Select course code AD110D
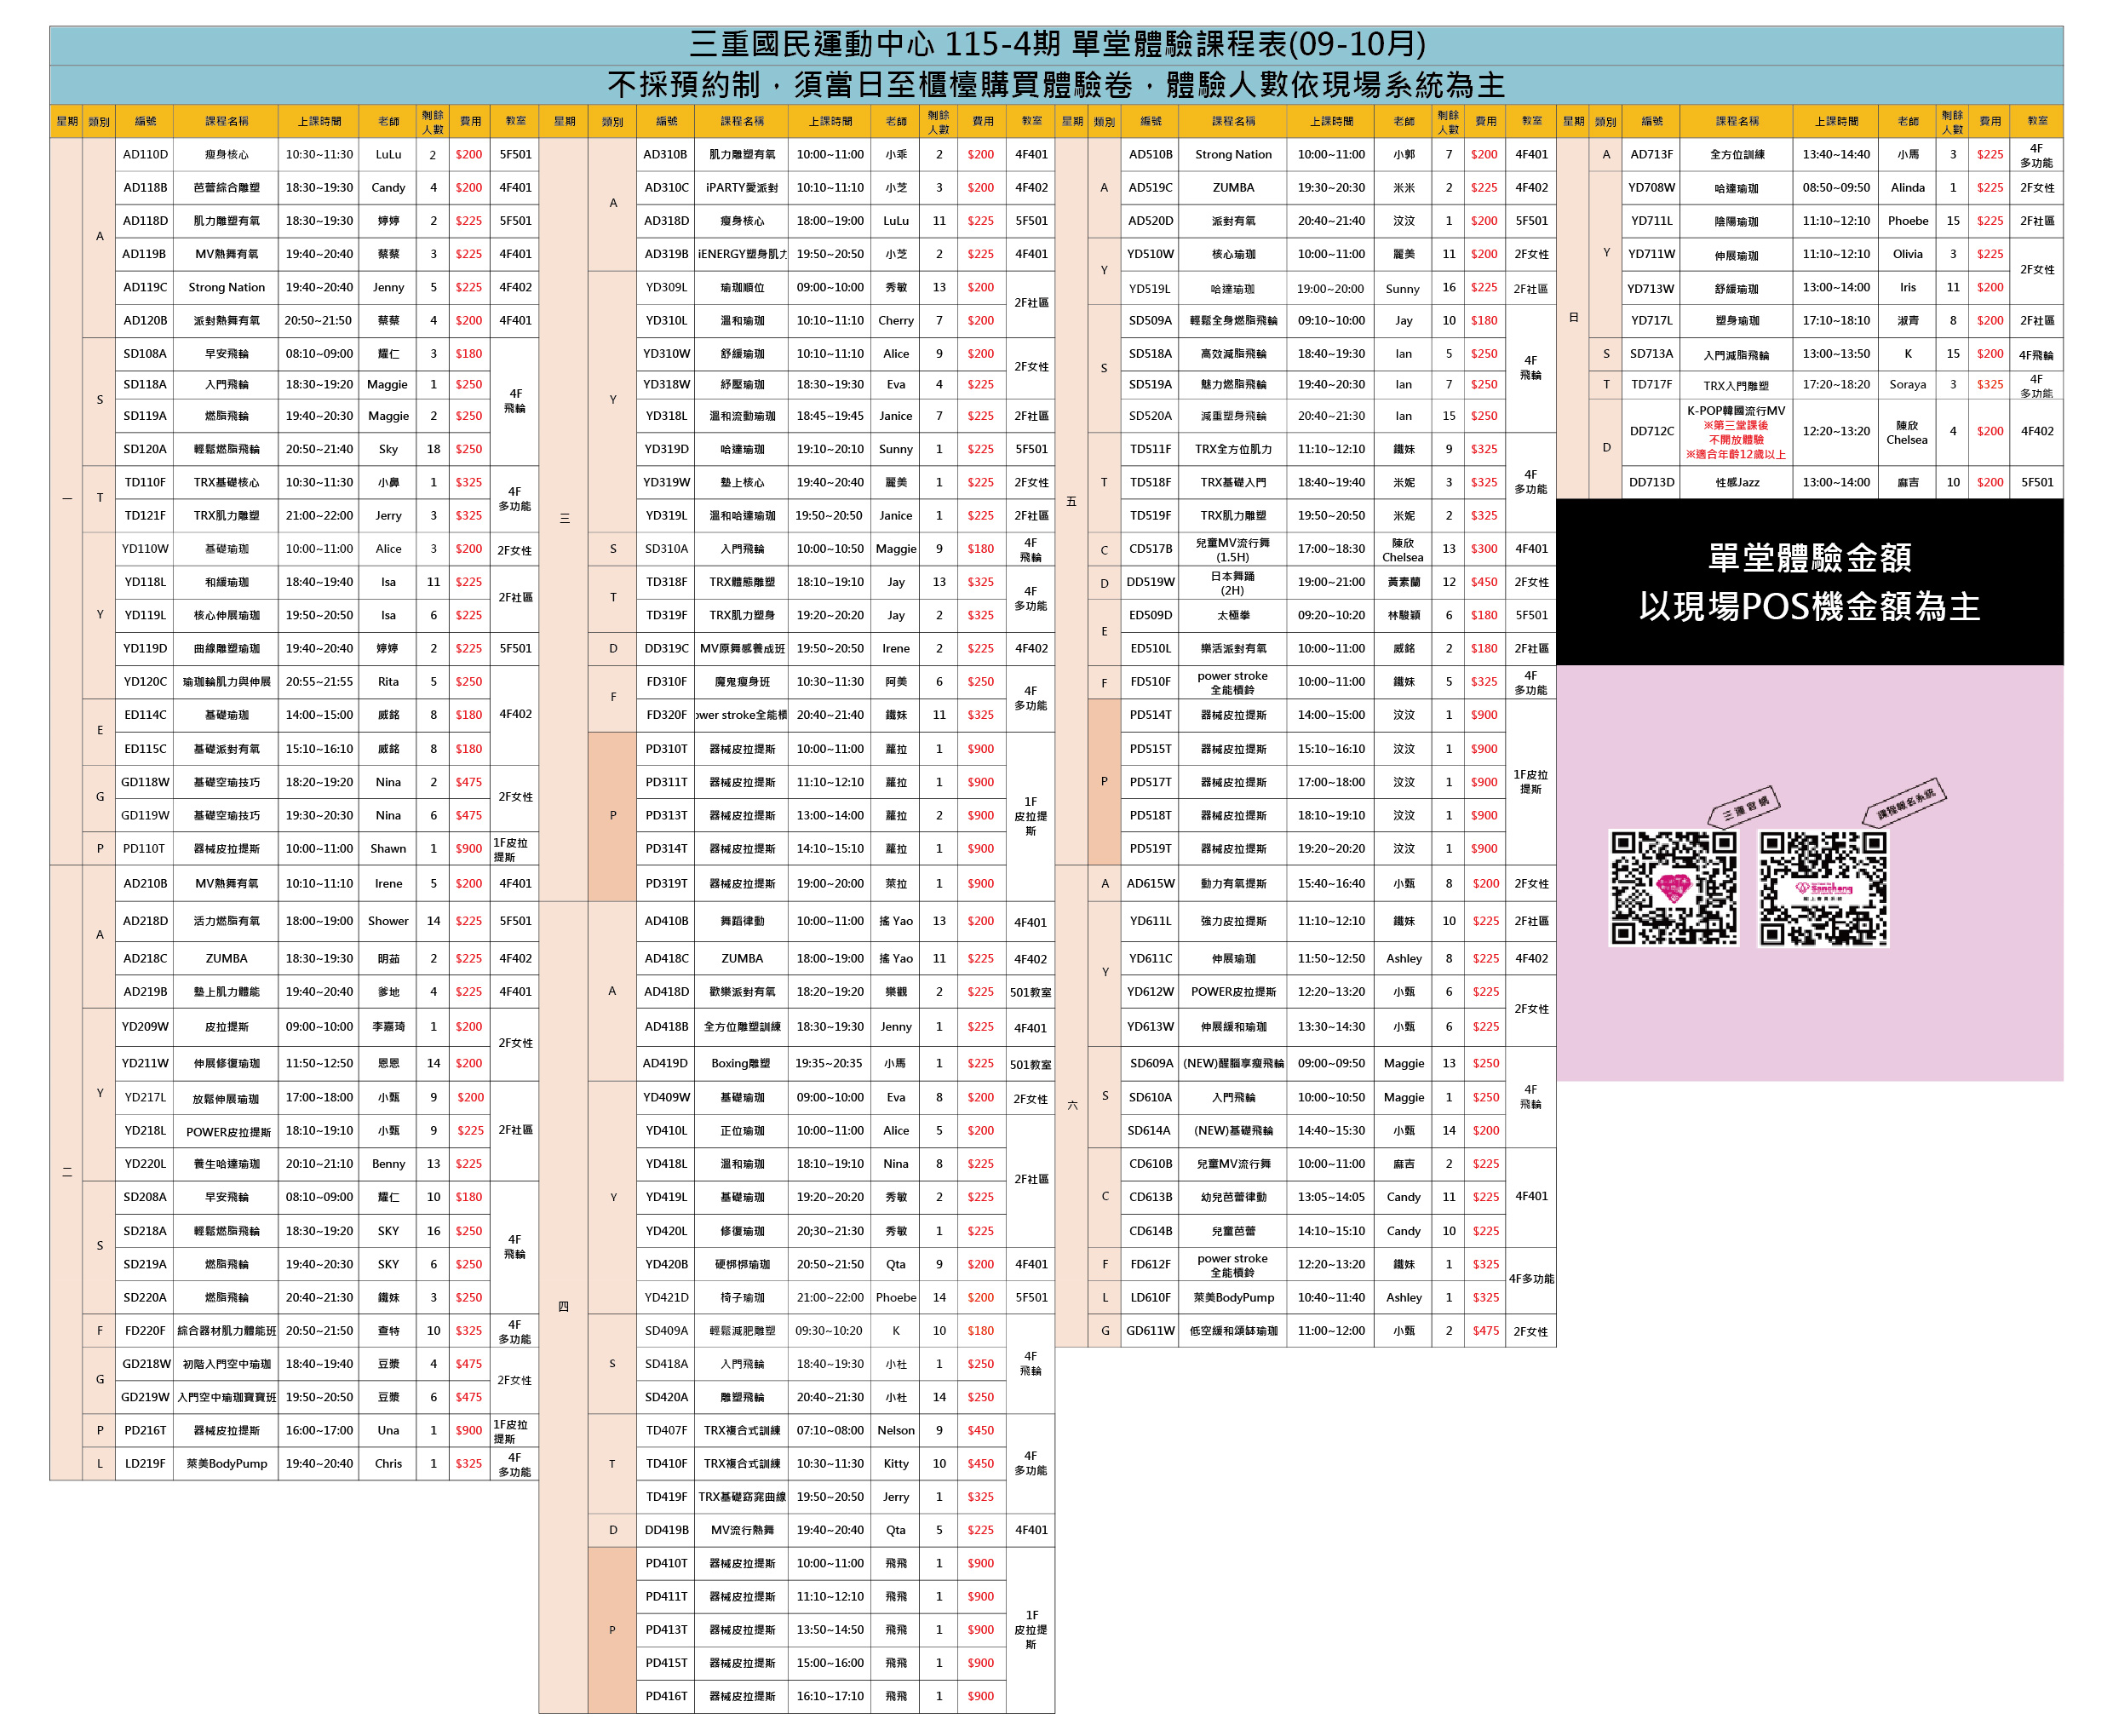Viewport: 2113px width, 1736px height. [145, 155]
